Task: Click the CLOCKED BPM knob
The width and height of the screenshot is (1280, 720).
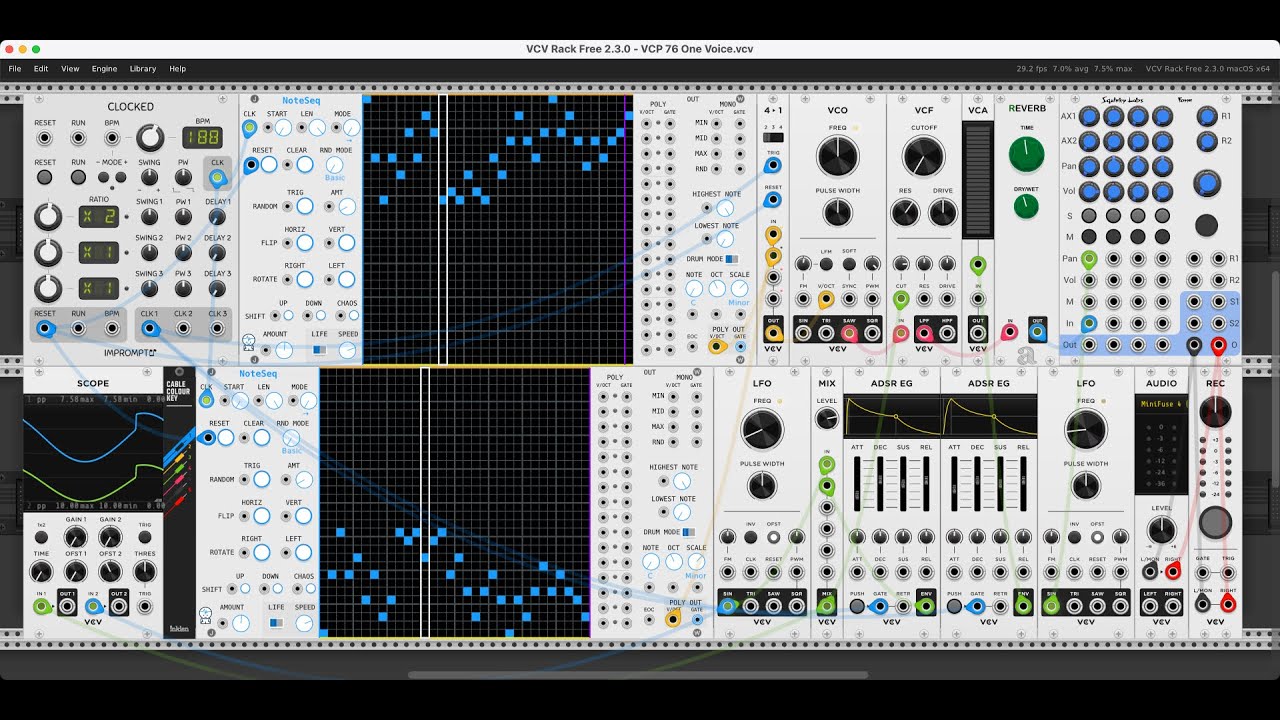Action: click(x=150, y=138)
